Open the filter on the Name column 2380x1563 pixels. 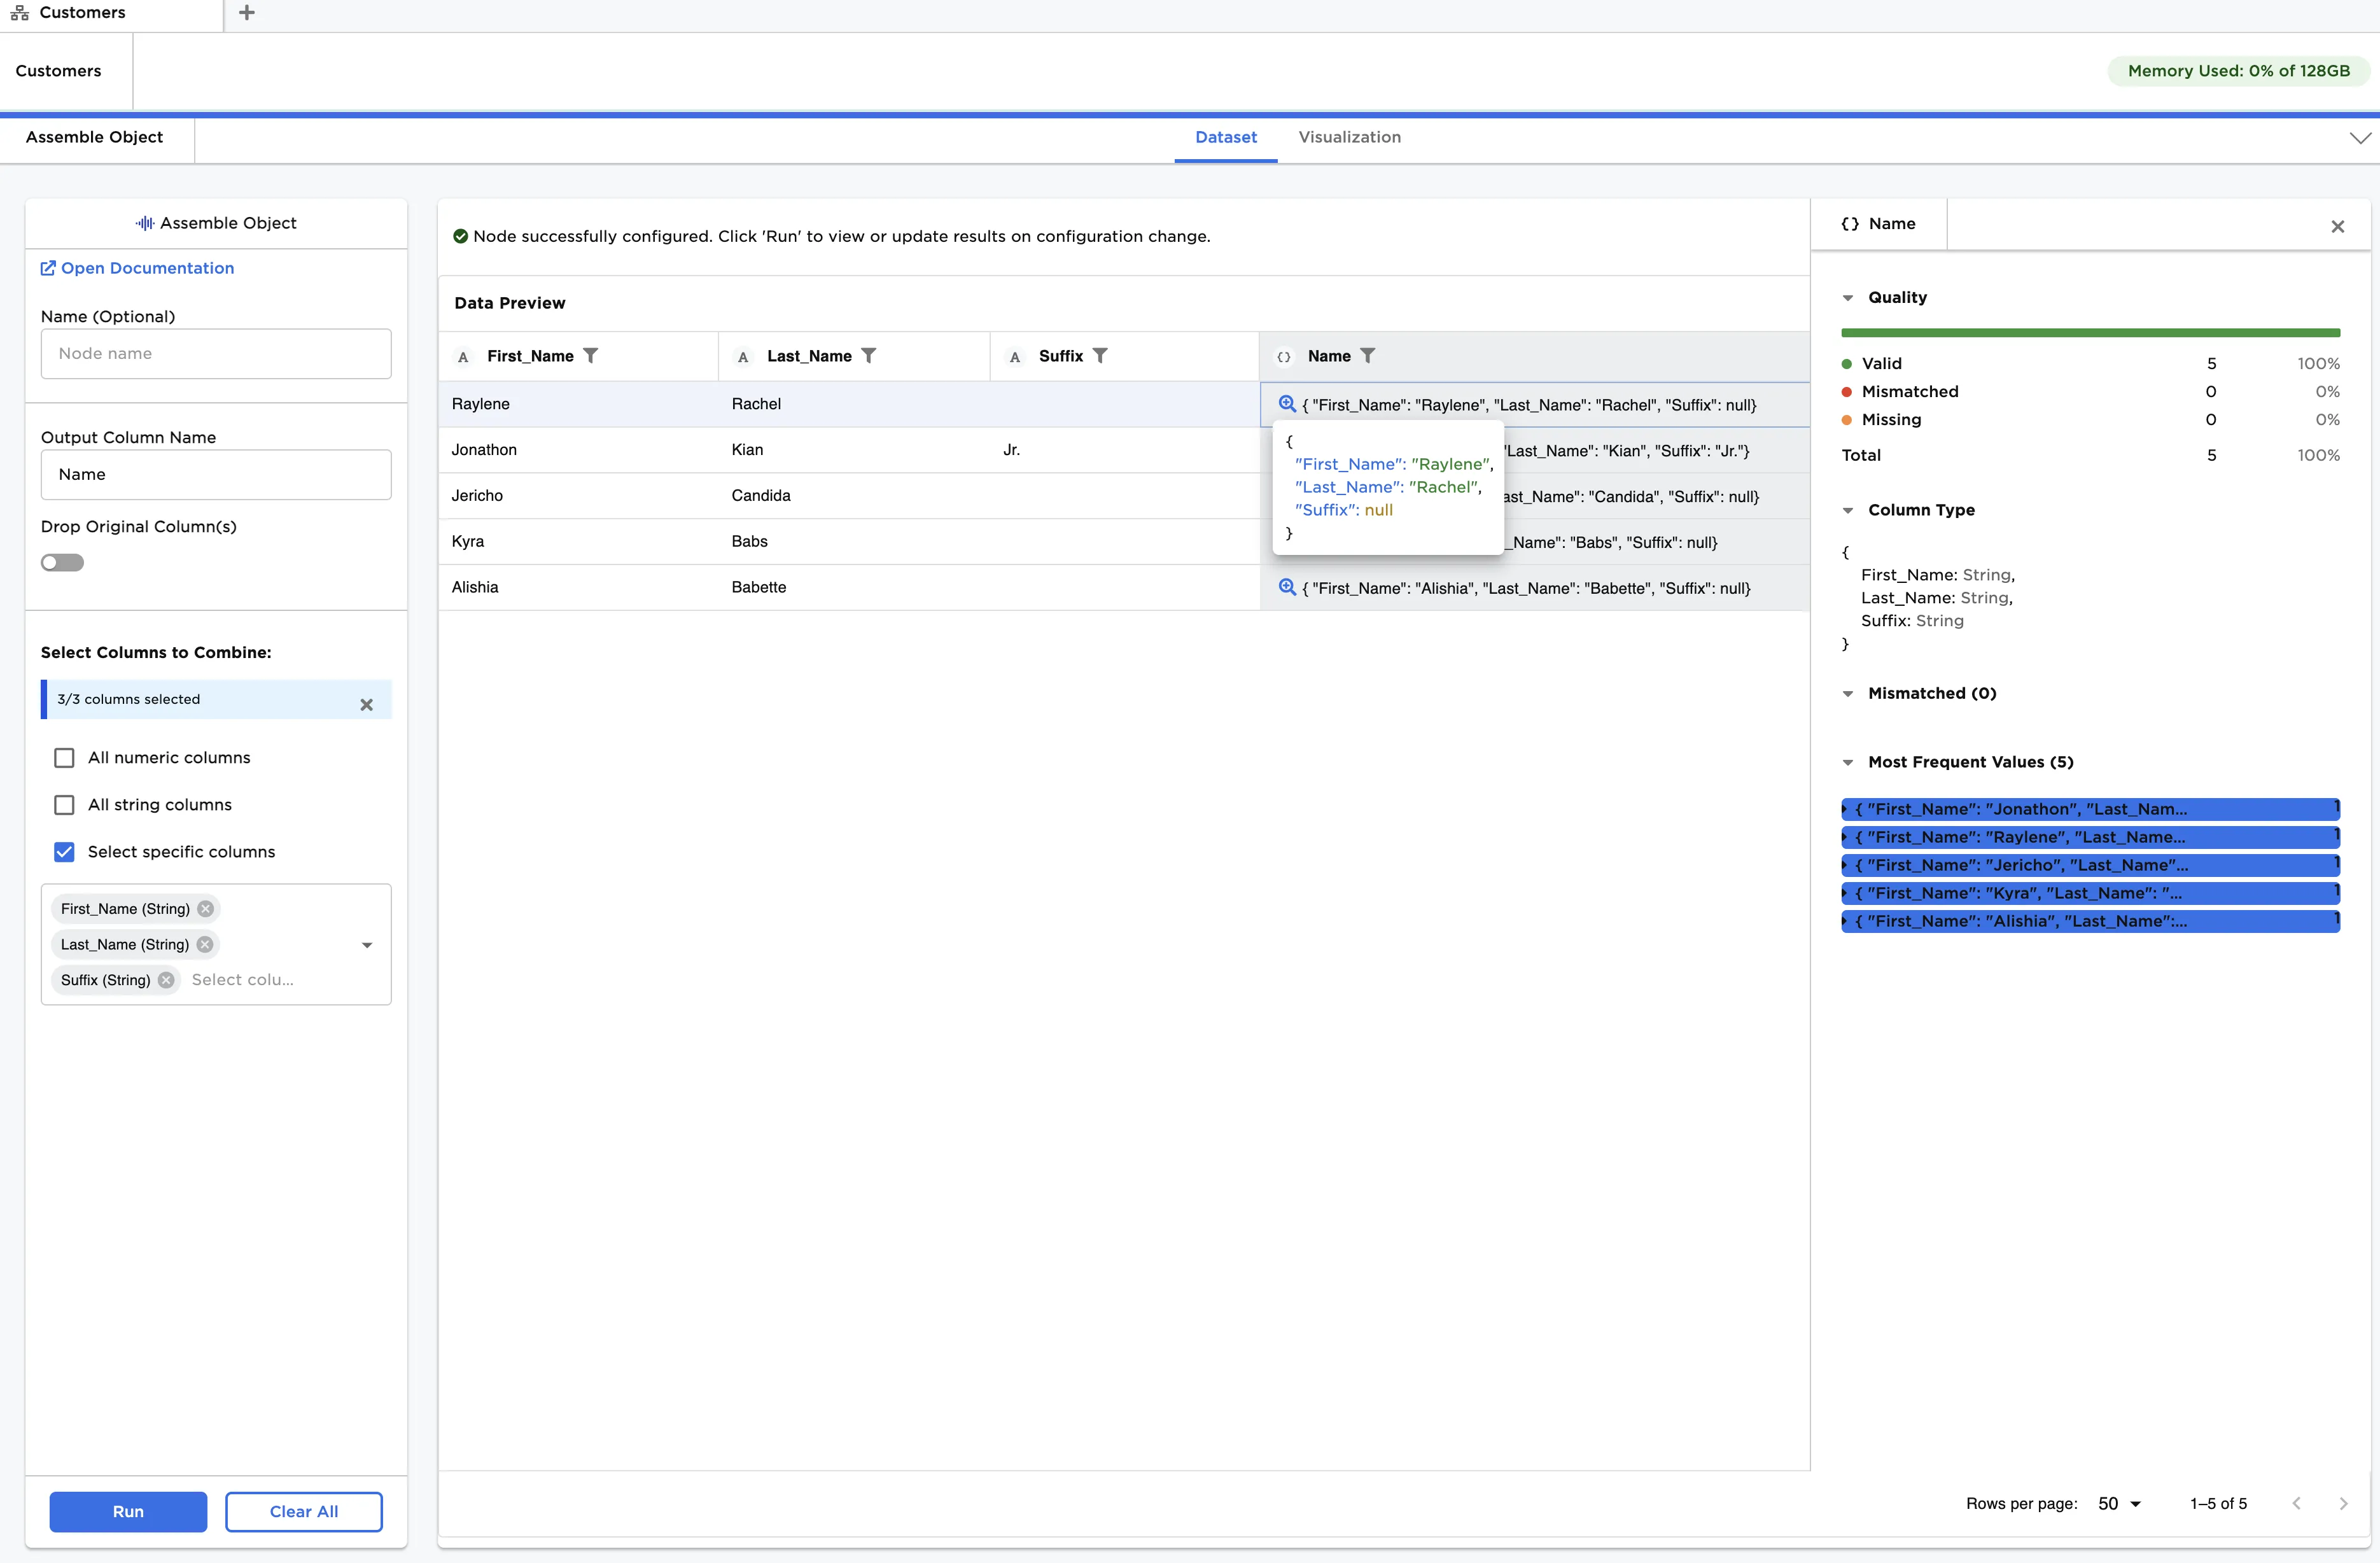coord(1368,355)
